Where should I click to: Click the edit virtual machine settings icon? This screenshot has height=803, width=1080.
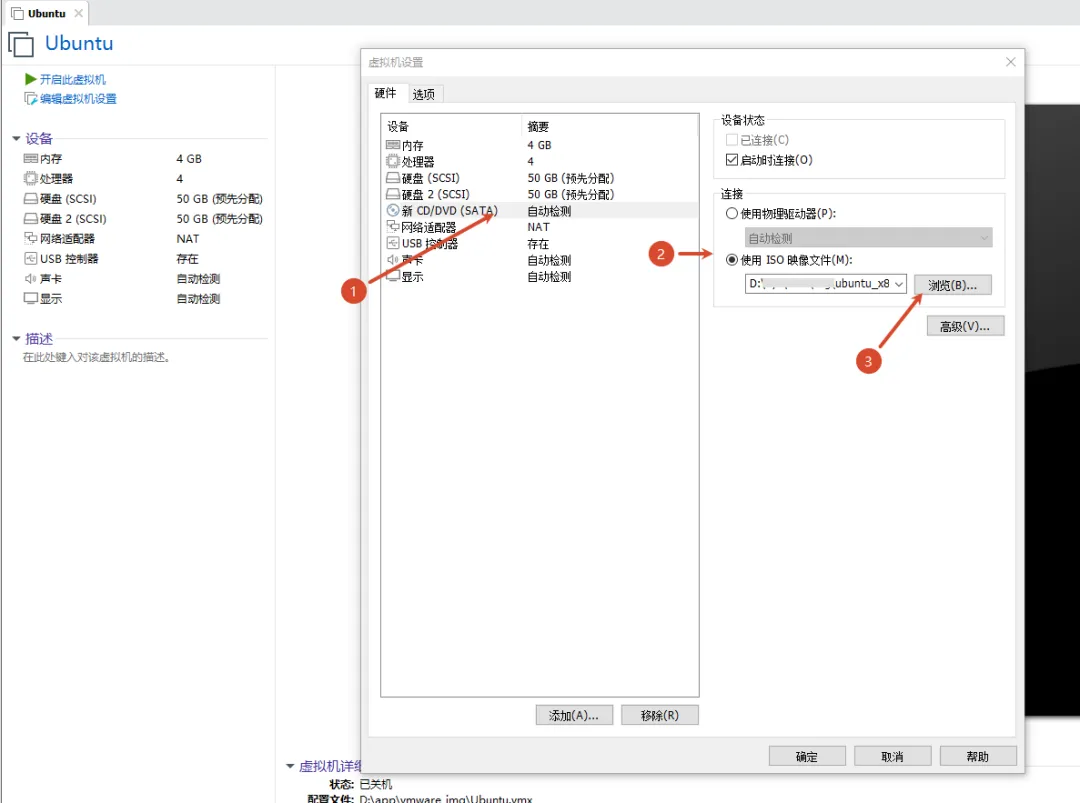(x=30, y=98)
